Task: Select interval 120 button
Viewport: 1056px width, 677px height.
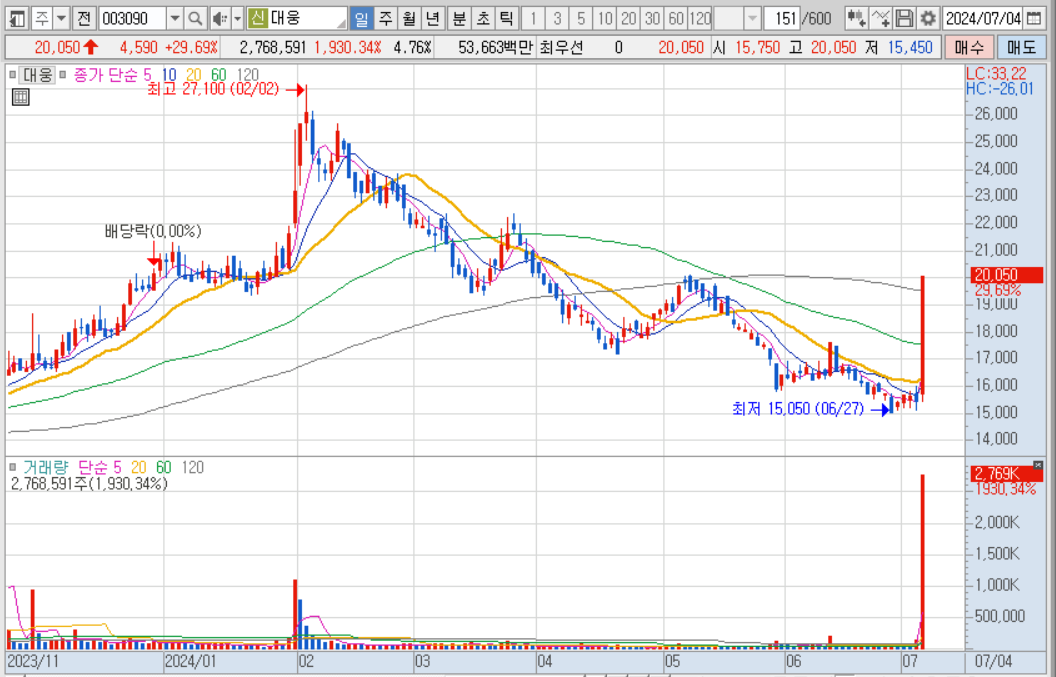Action: point(700,18)
